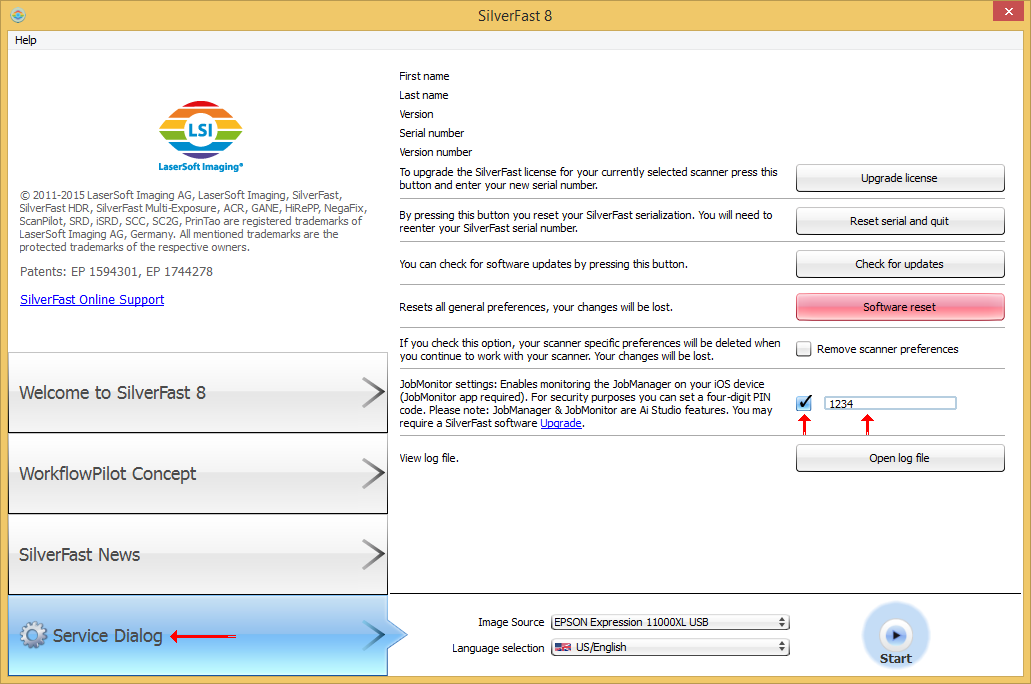Follow the SilverFast Online Support link
Screen dimensions: 1031x684
[92, 299]
